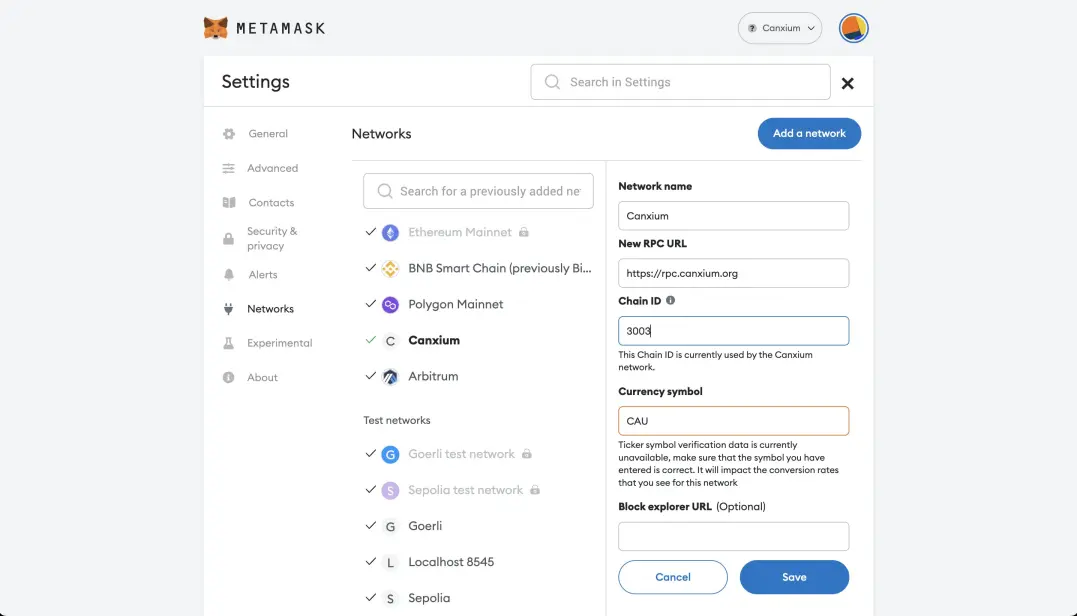1077x616 pixels.
Task: Click the Ethereum Mainnet logo icon
Action: tap(390, 233)
